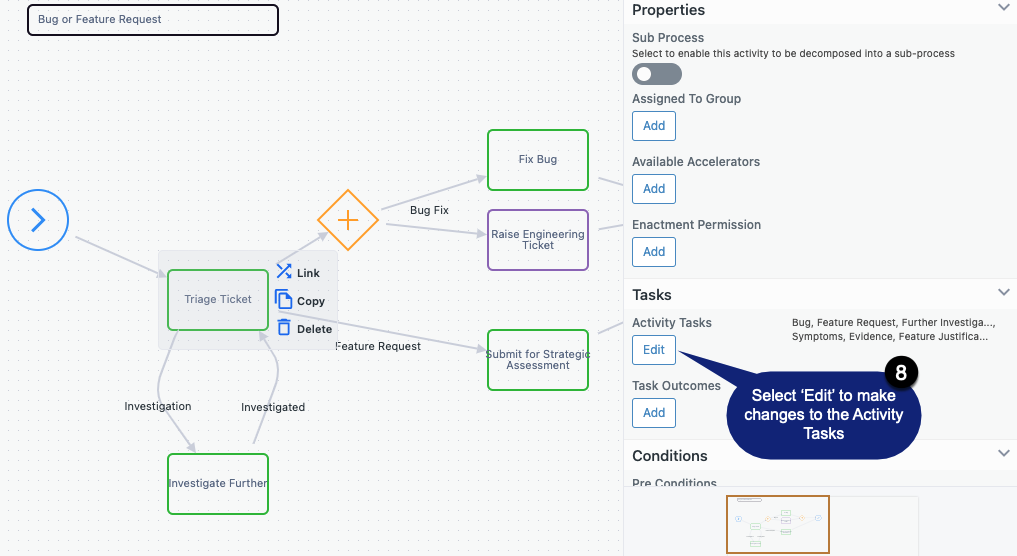Collapse the Properties section chevron
1017x556 pixels.
1003,8
